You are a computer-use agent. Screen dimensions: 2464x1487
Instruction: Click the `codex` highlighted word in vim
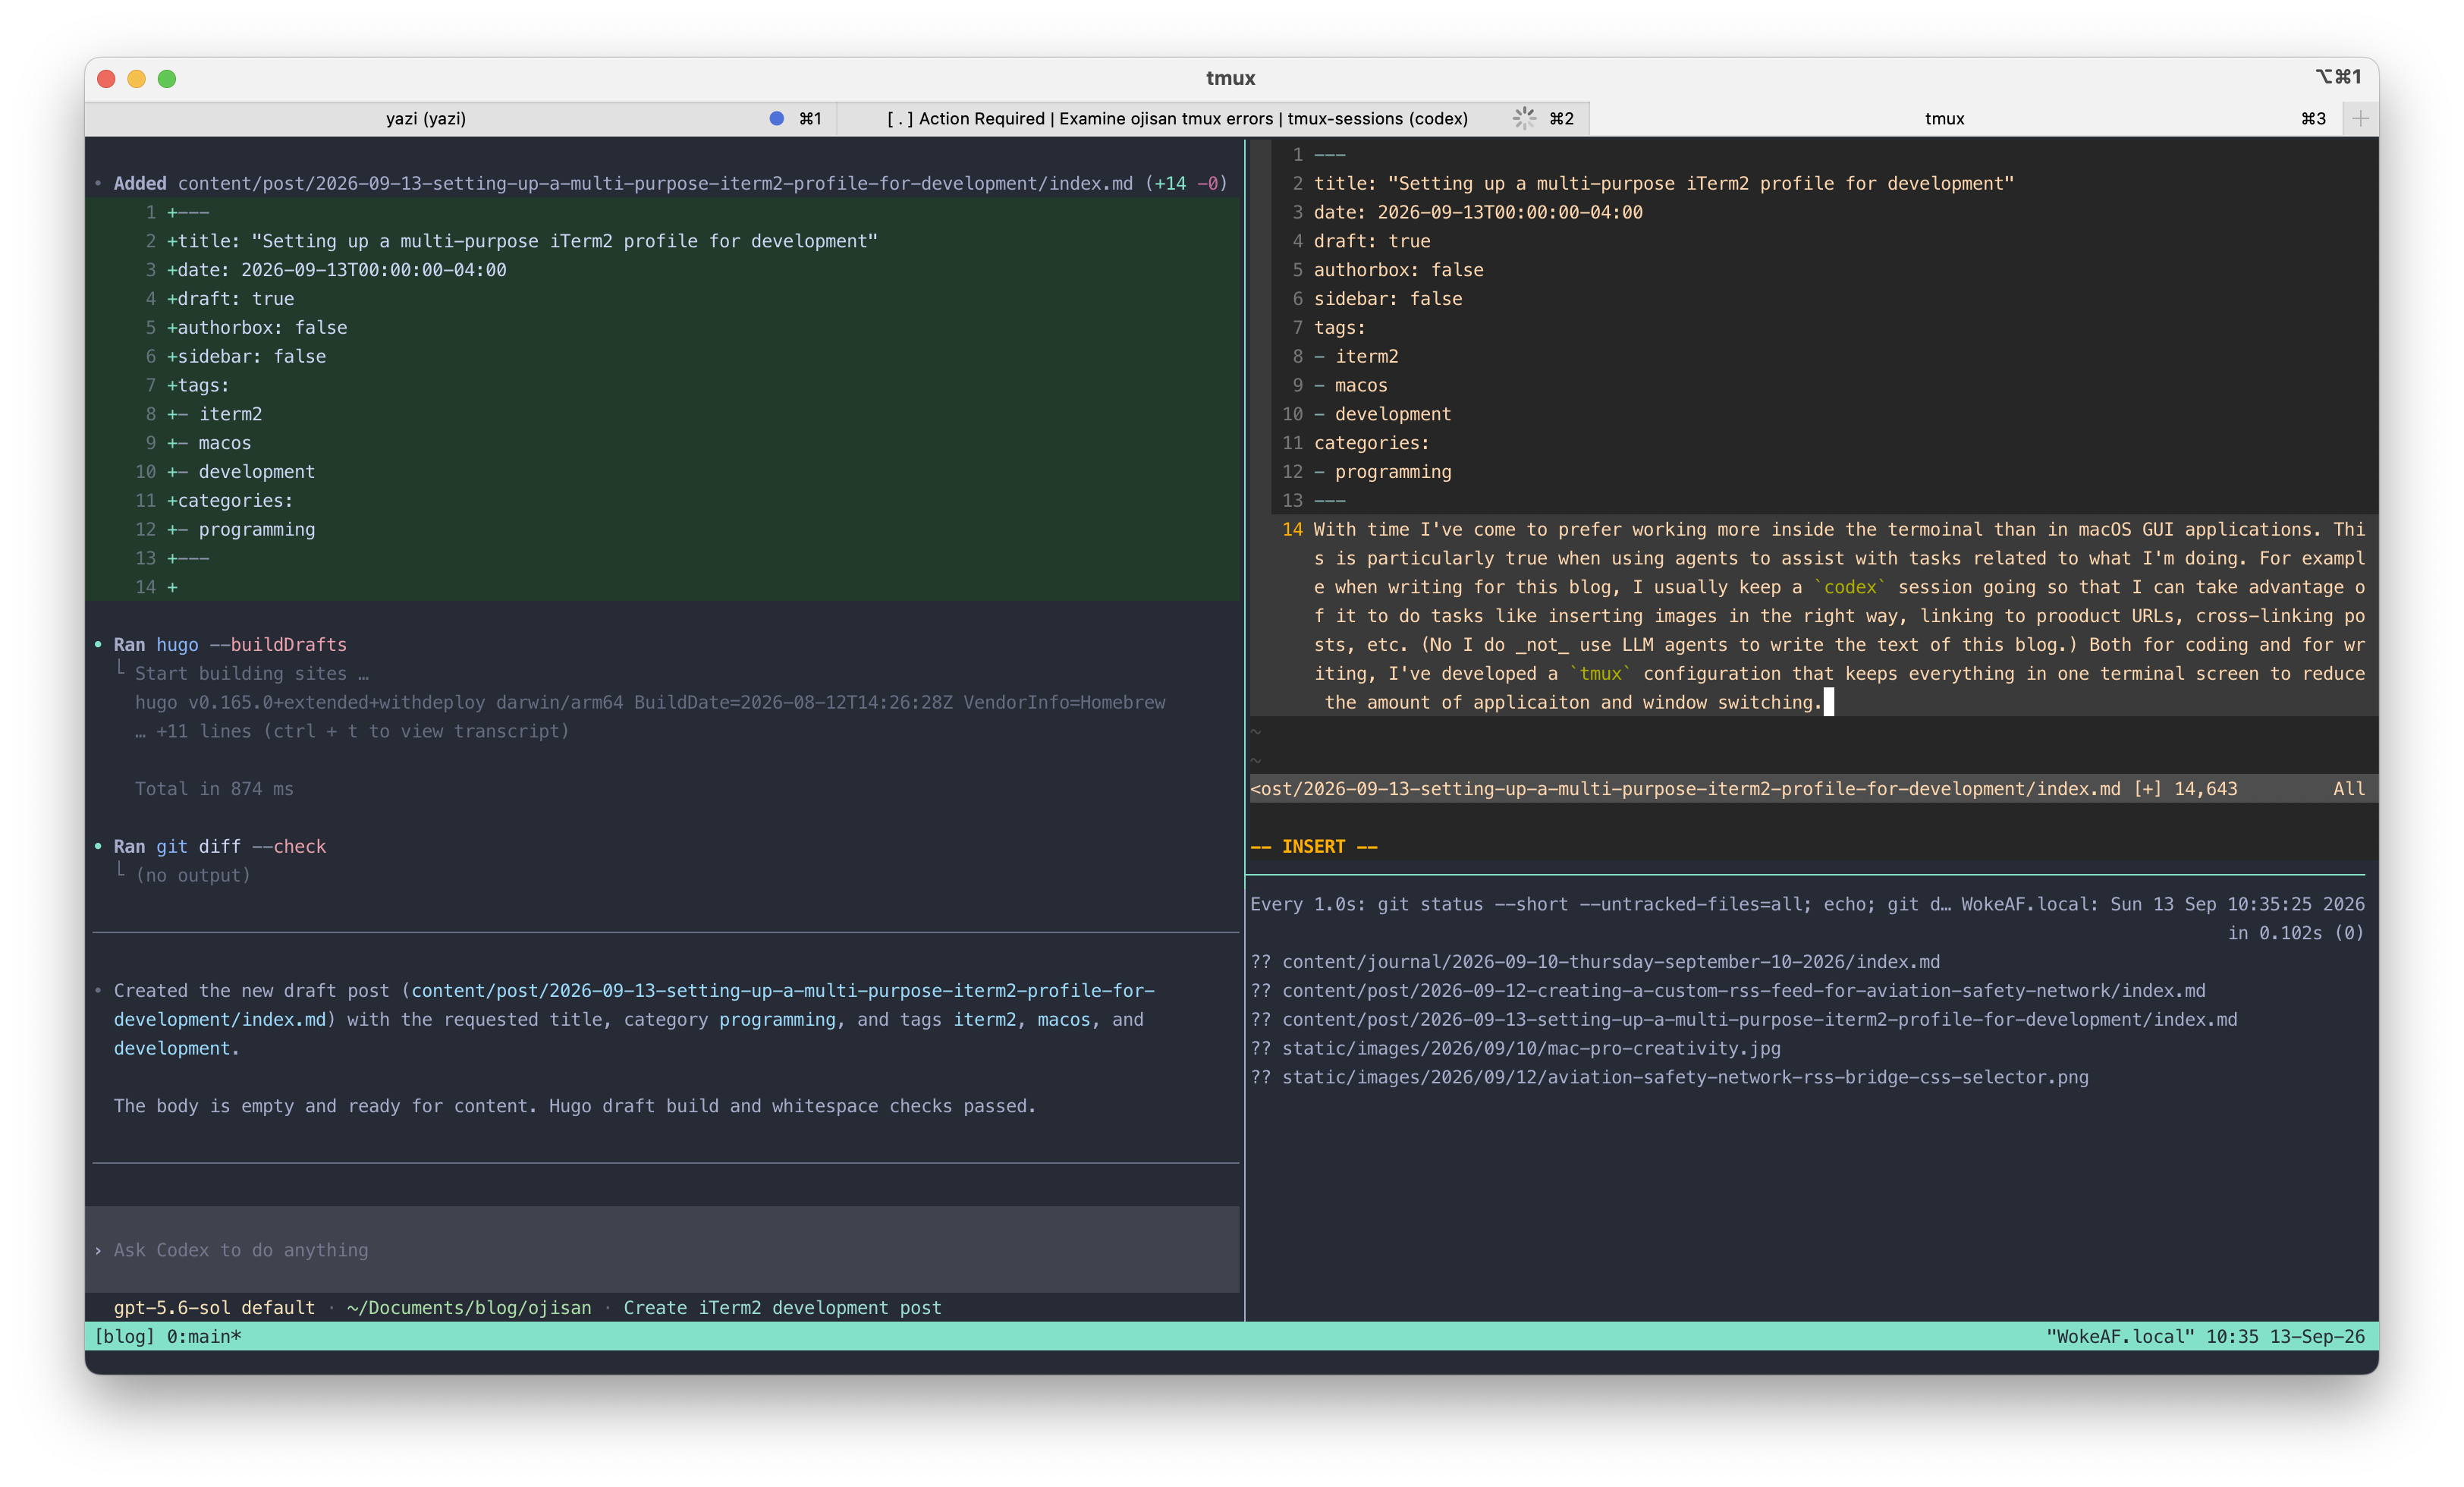point(1849,587)
